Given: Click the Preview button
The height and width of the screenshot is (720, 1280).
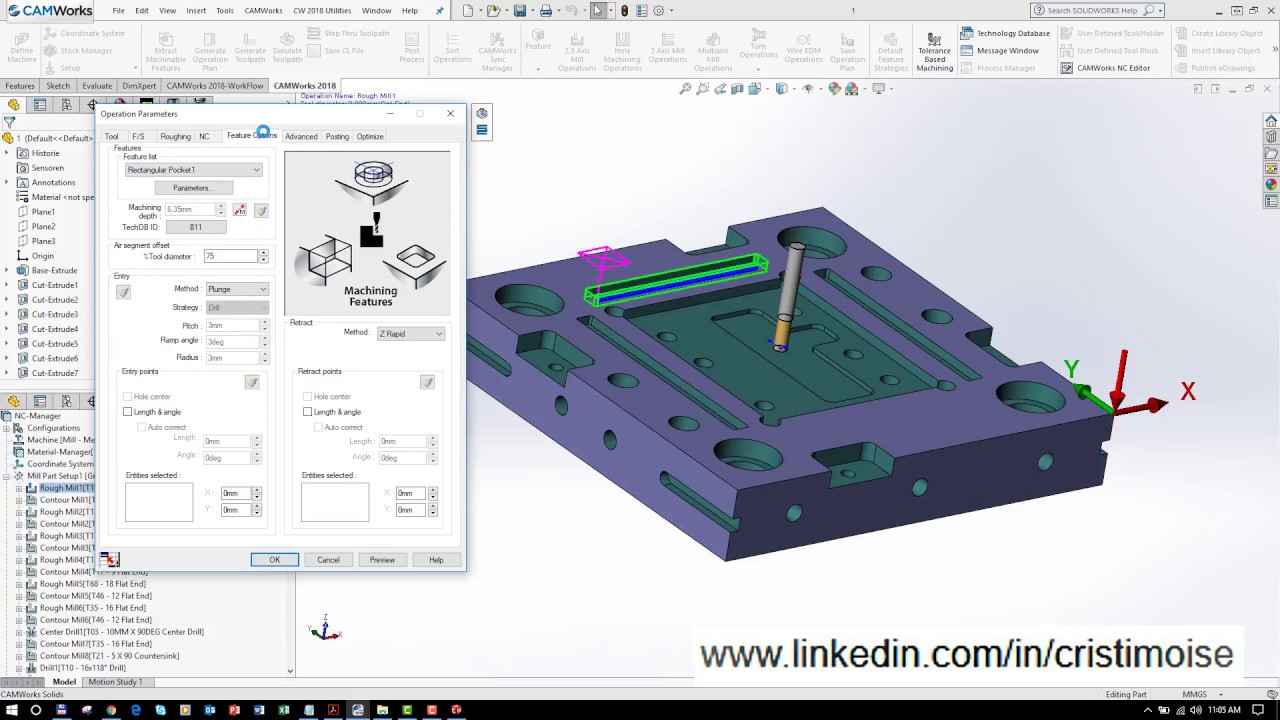Looking at the screenshot, I should pos(382,560).
